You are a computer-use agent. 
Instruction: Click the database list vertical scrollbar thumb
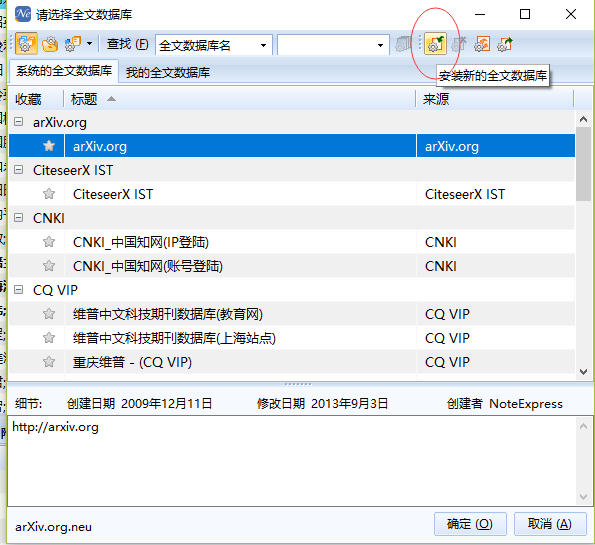583,164
